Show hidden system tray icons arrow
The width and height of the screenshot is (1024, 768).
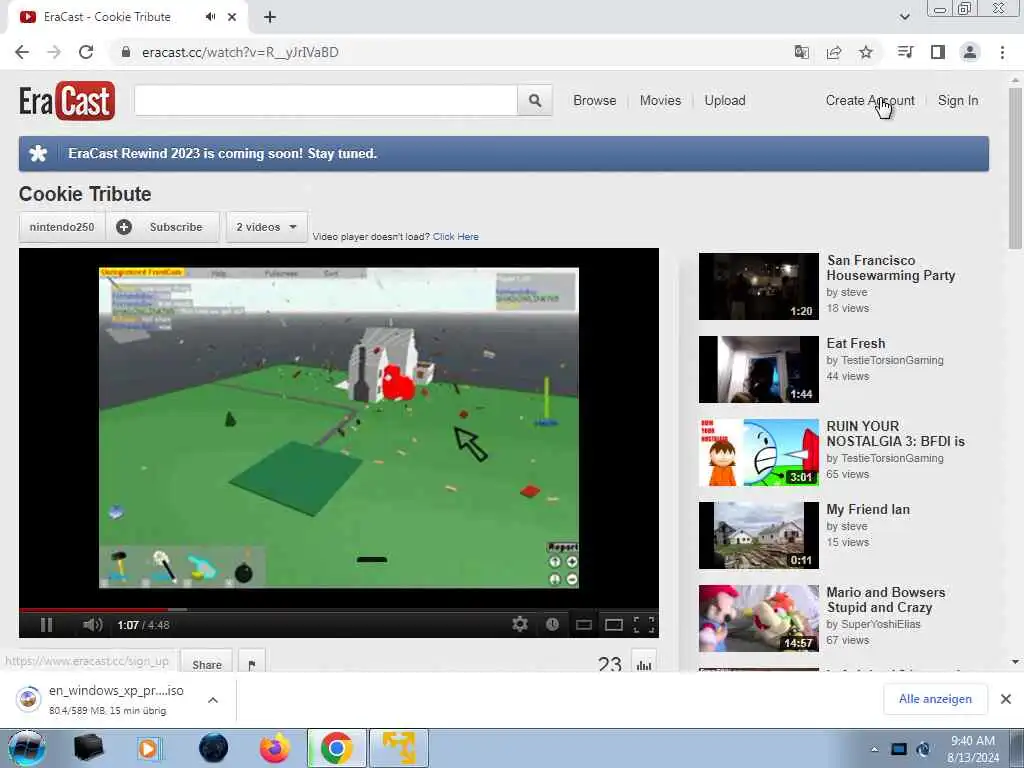point(874,749)
